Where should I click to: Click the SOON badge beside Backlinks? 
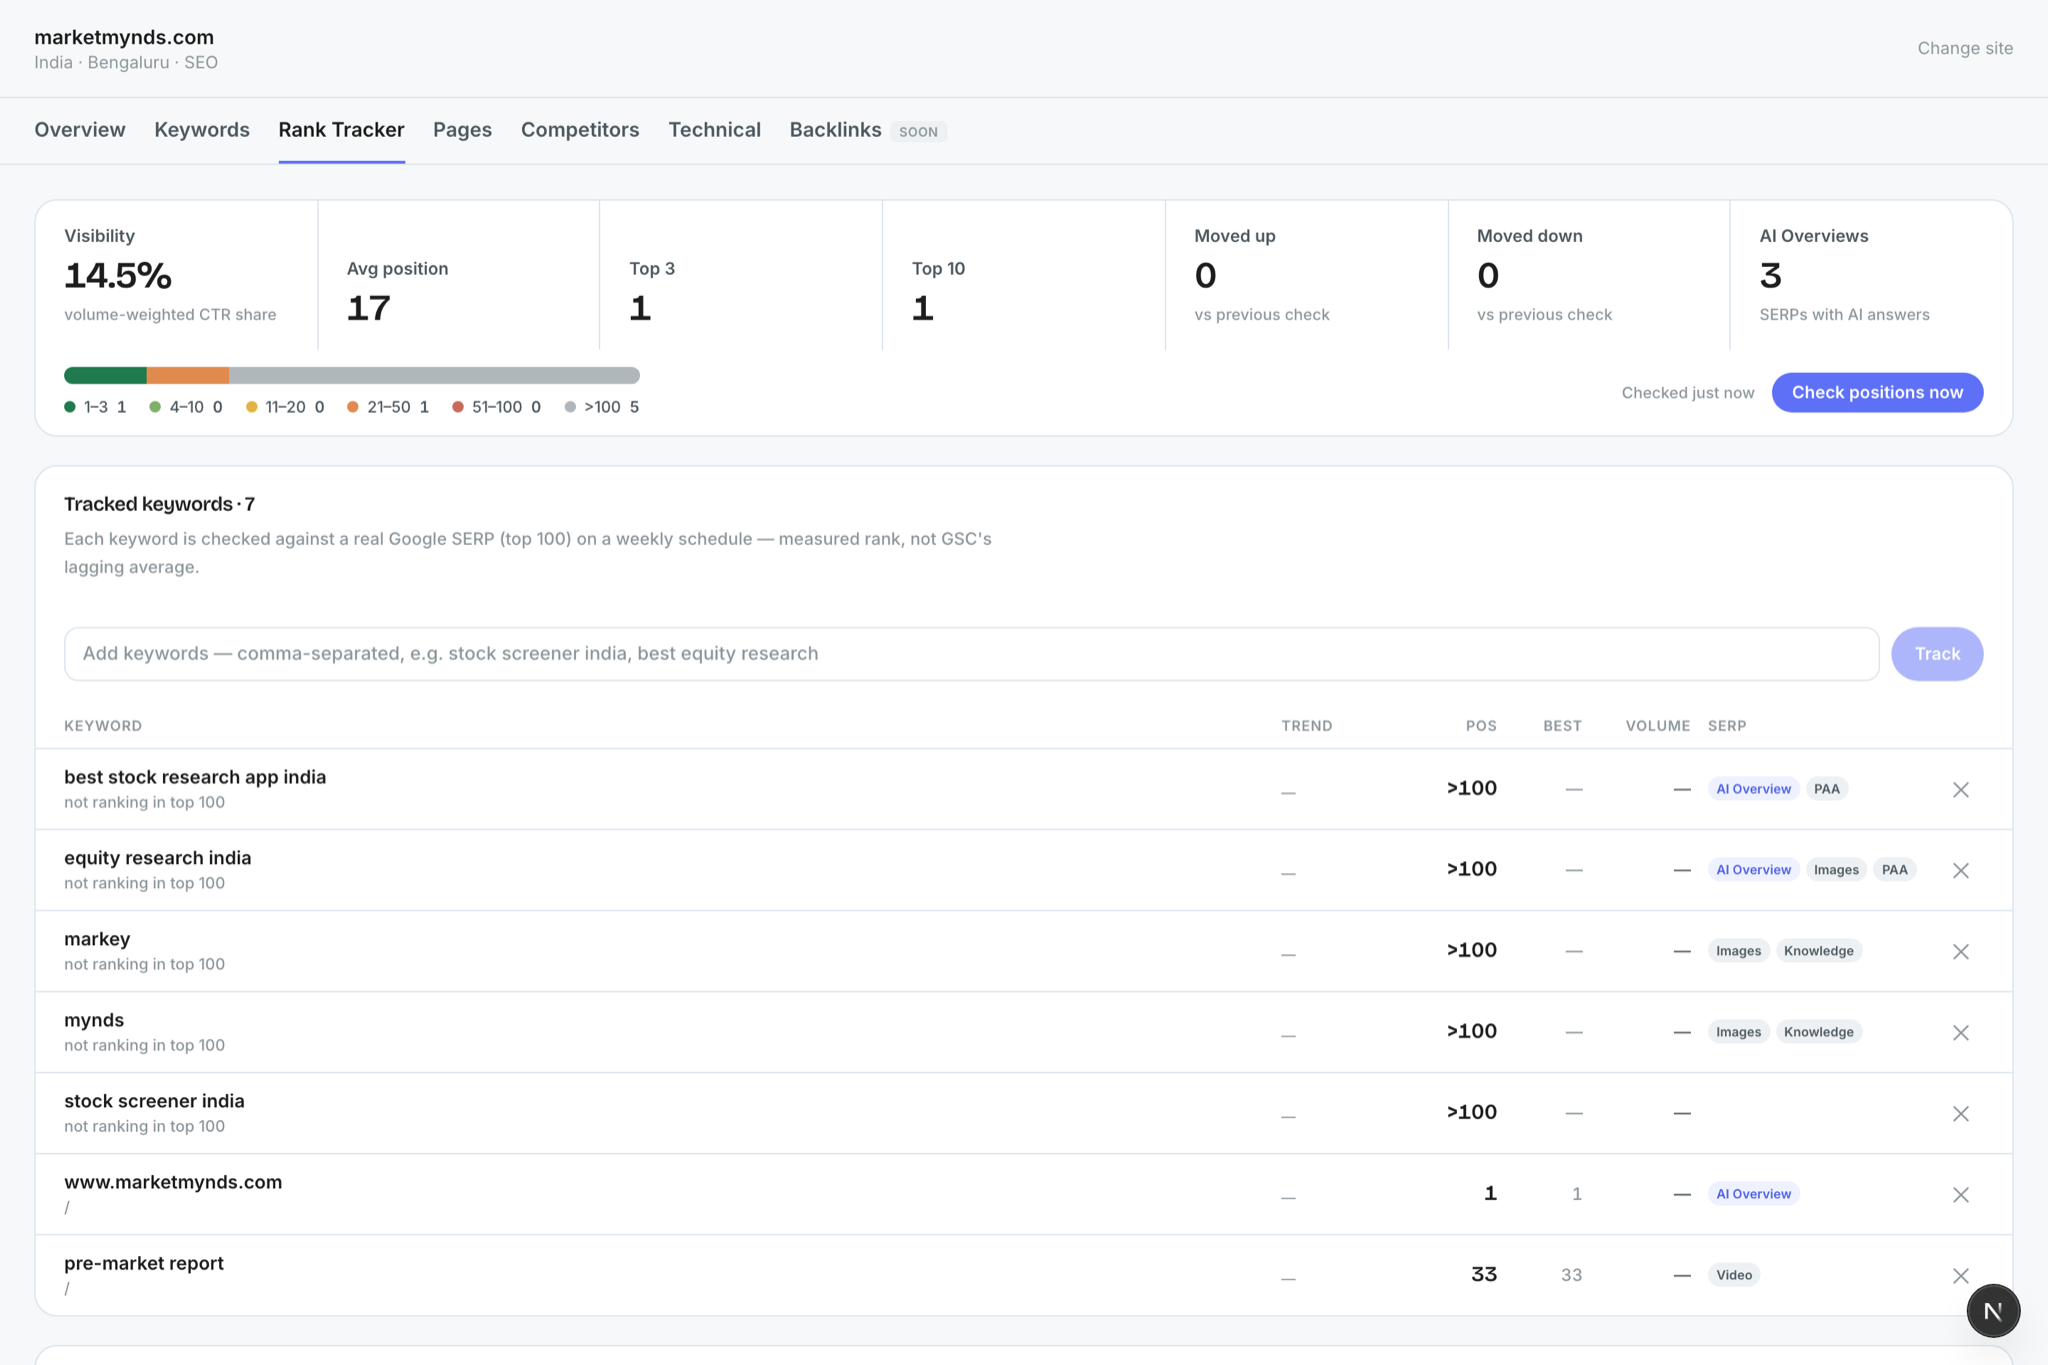pos(918,131)
